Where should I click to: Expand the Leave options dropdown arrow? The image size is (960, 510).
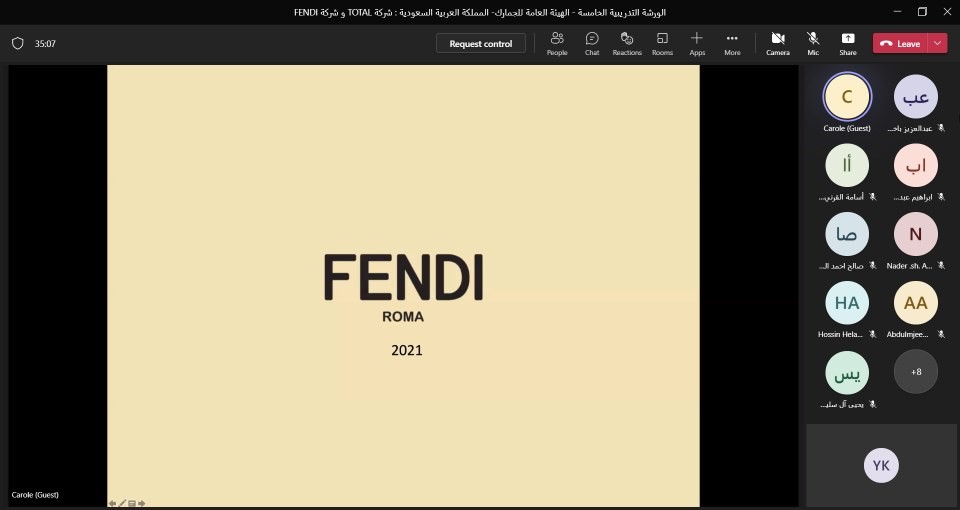(937, 43)
